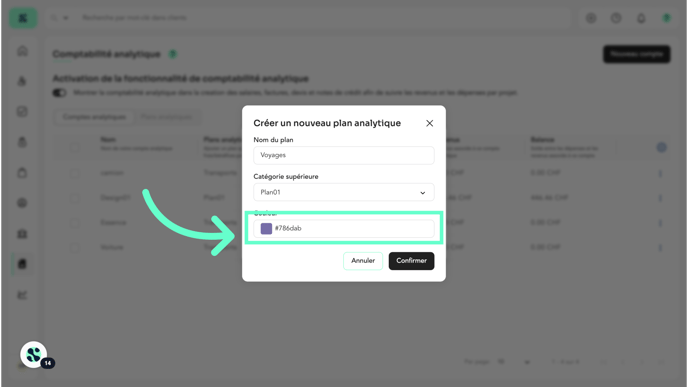Expand the Catégorie supérieure dropdown showing Plan01
This screenshot has height=387, width=688.
pyautogui.click(x=344, y=192)
